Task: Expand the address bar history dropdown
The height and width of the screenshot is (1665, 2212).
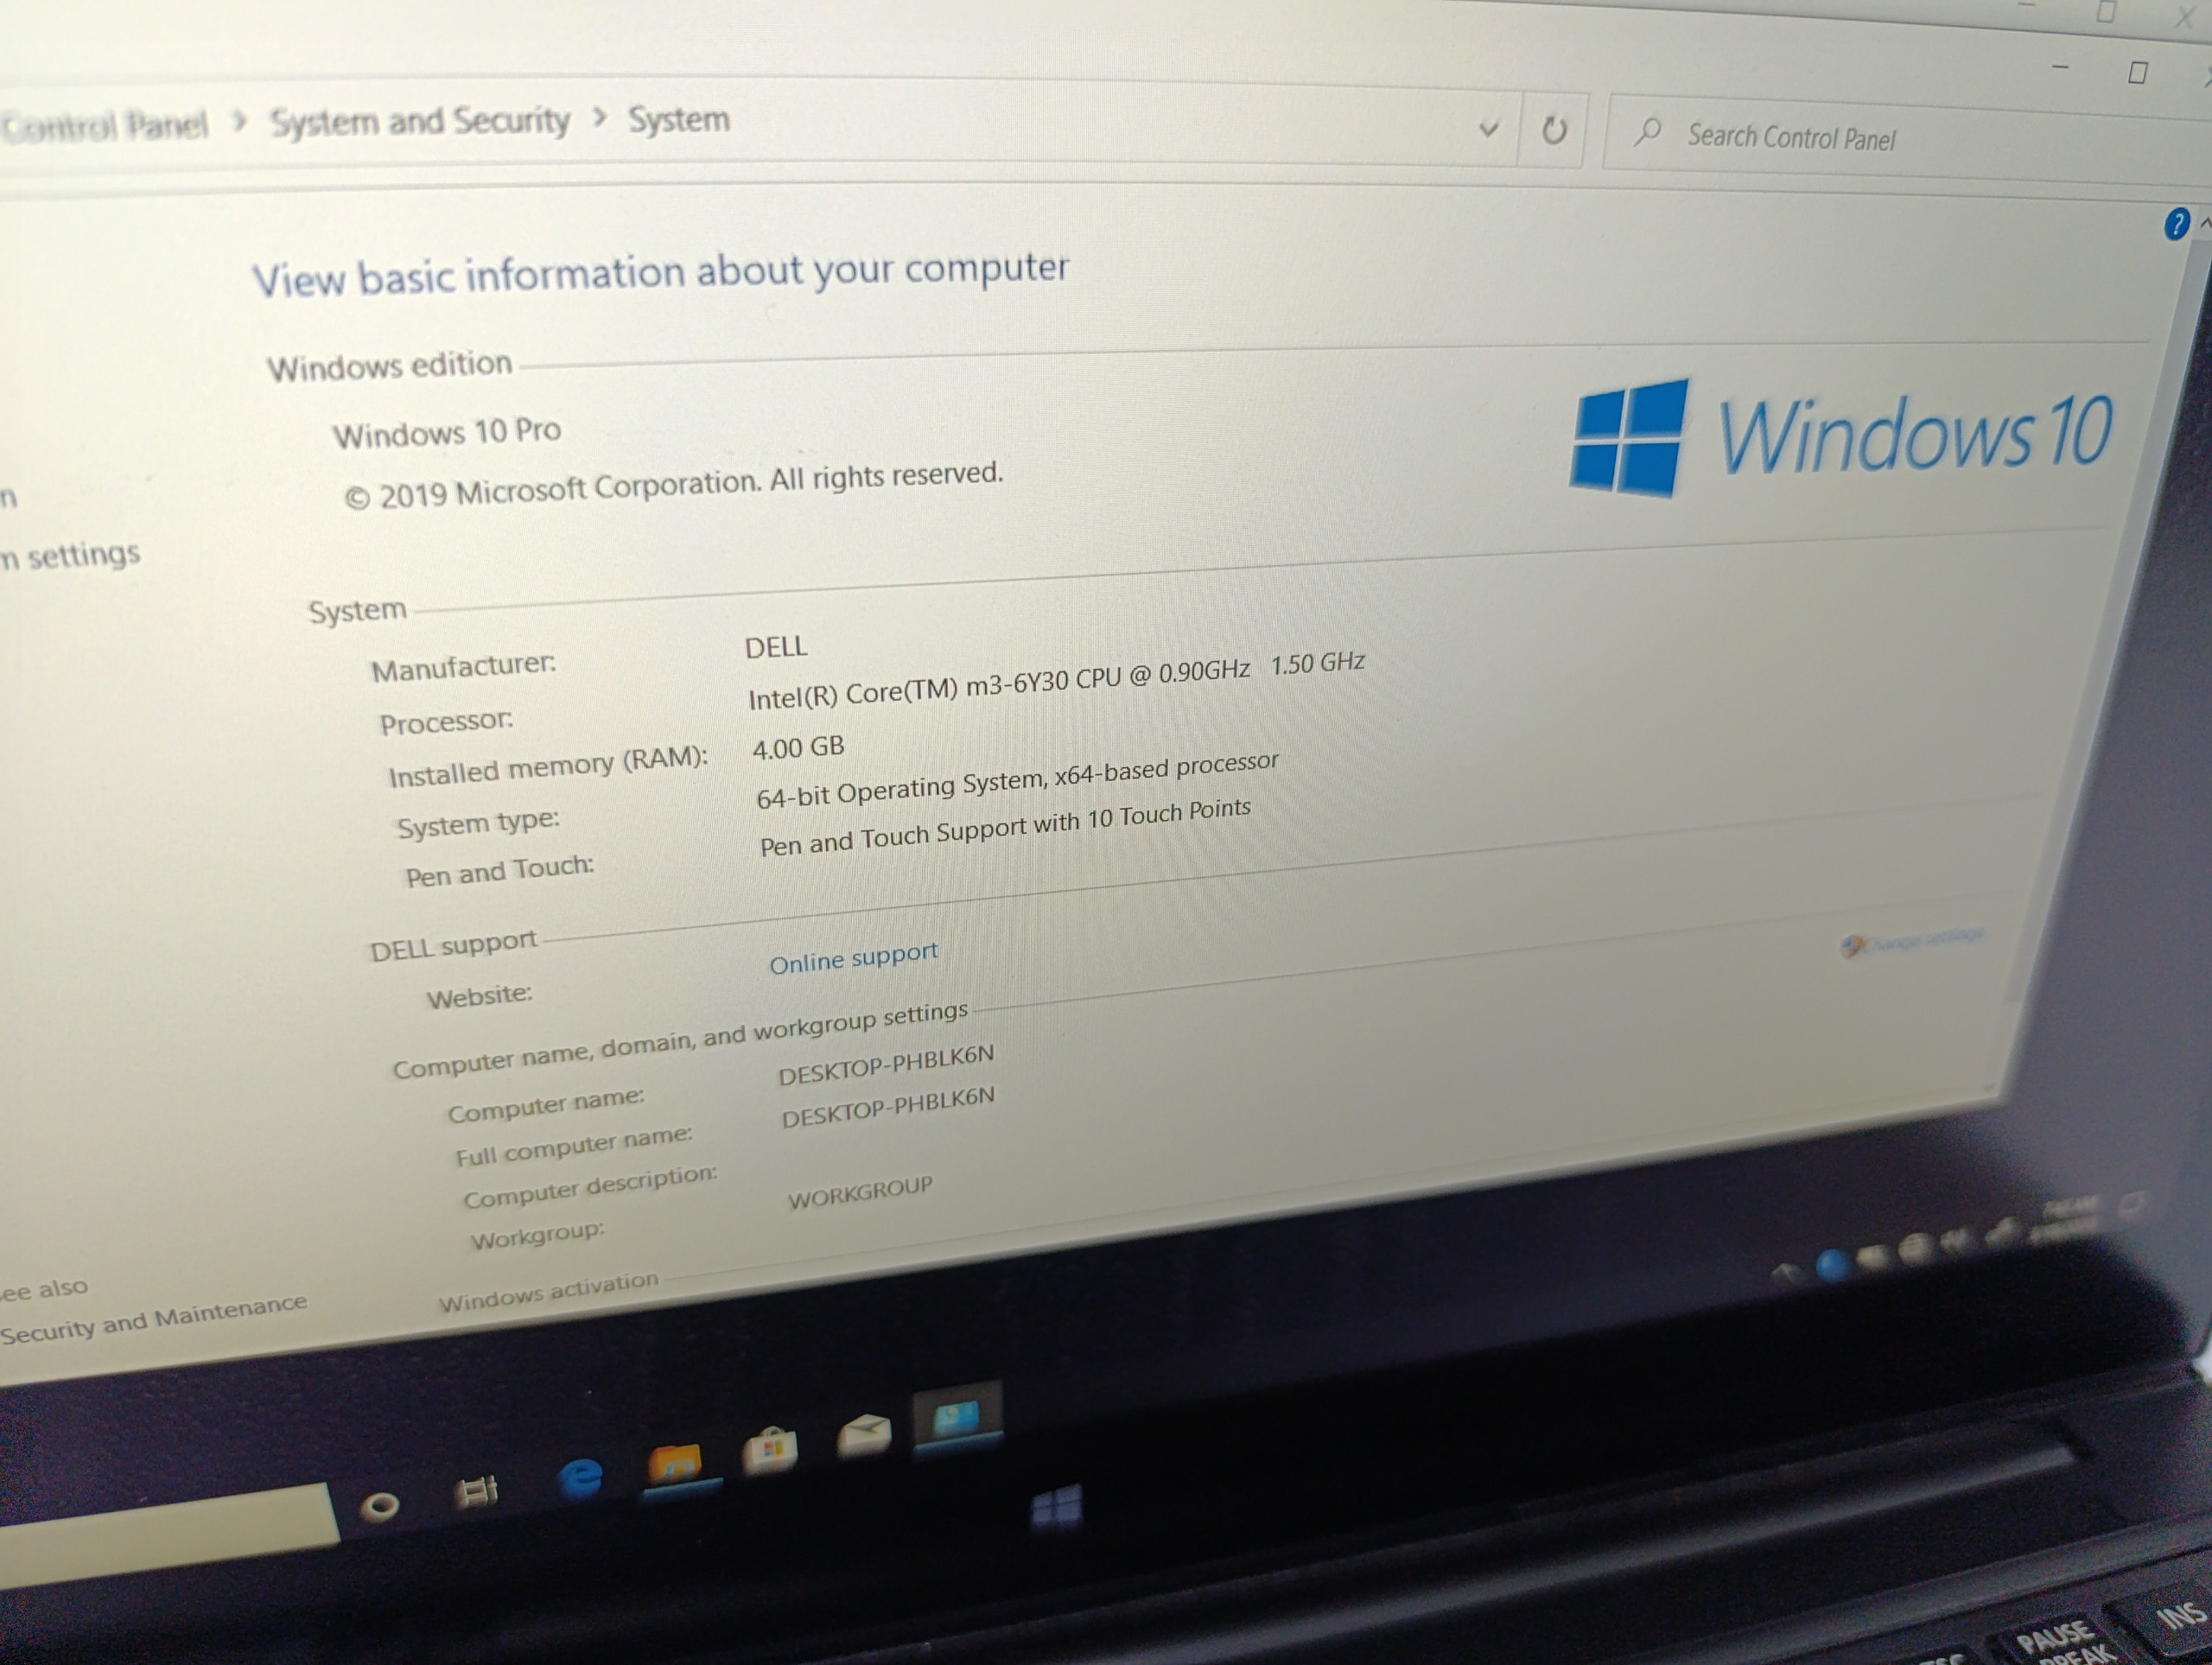Action: [1488, 129]
